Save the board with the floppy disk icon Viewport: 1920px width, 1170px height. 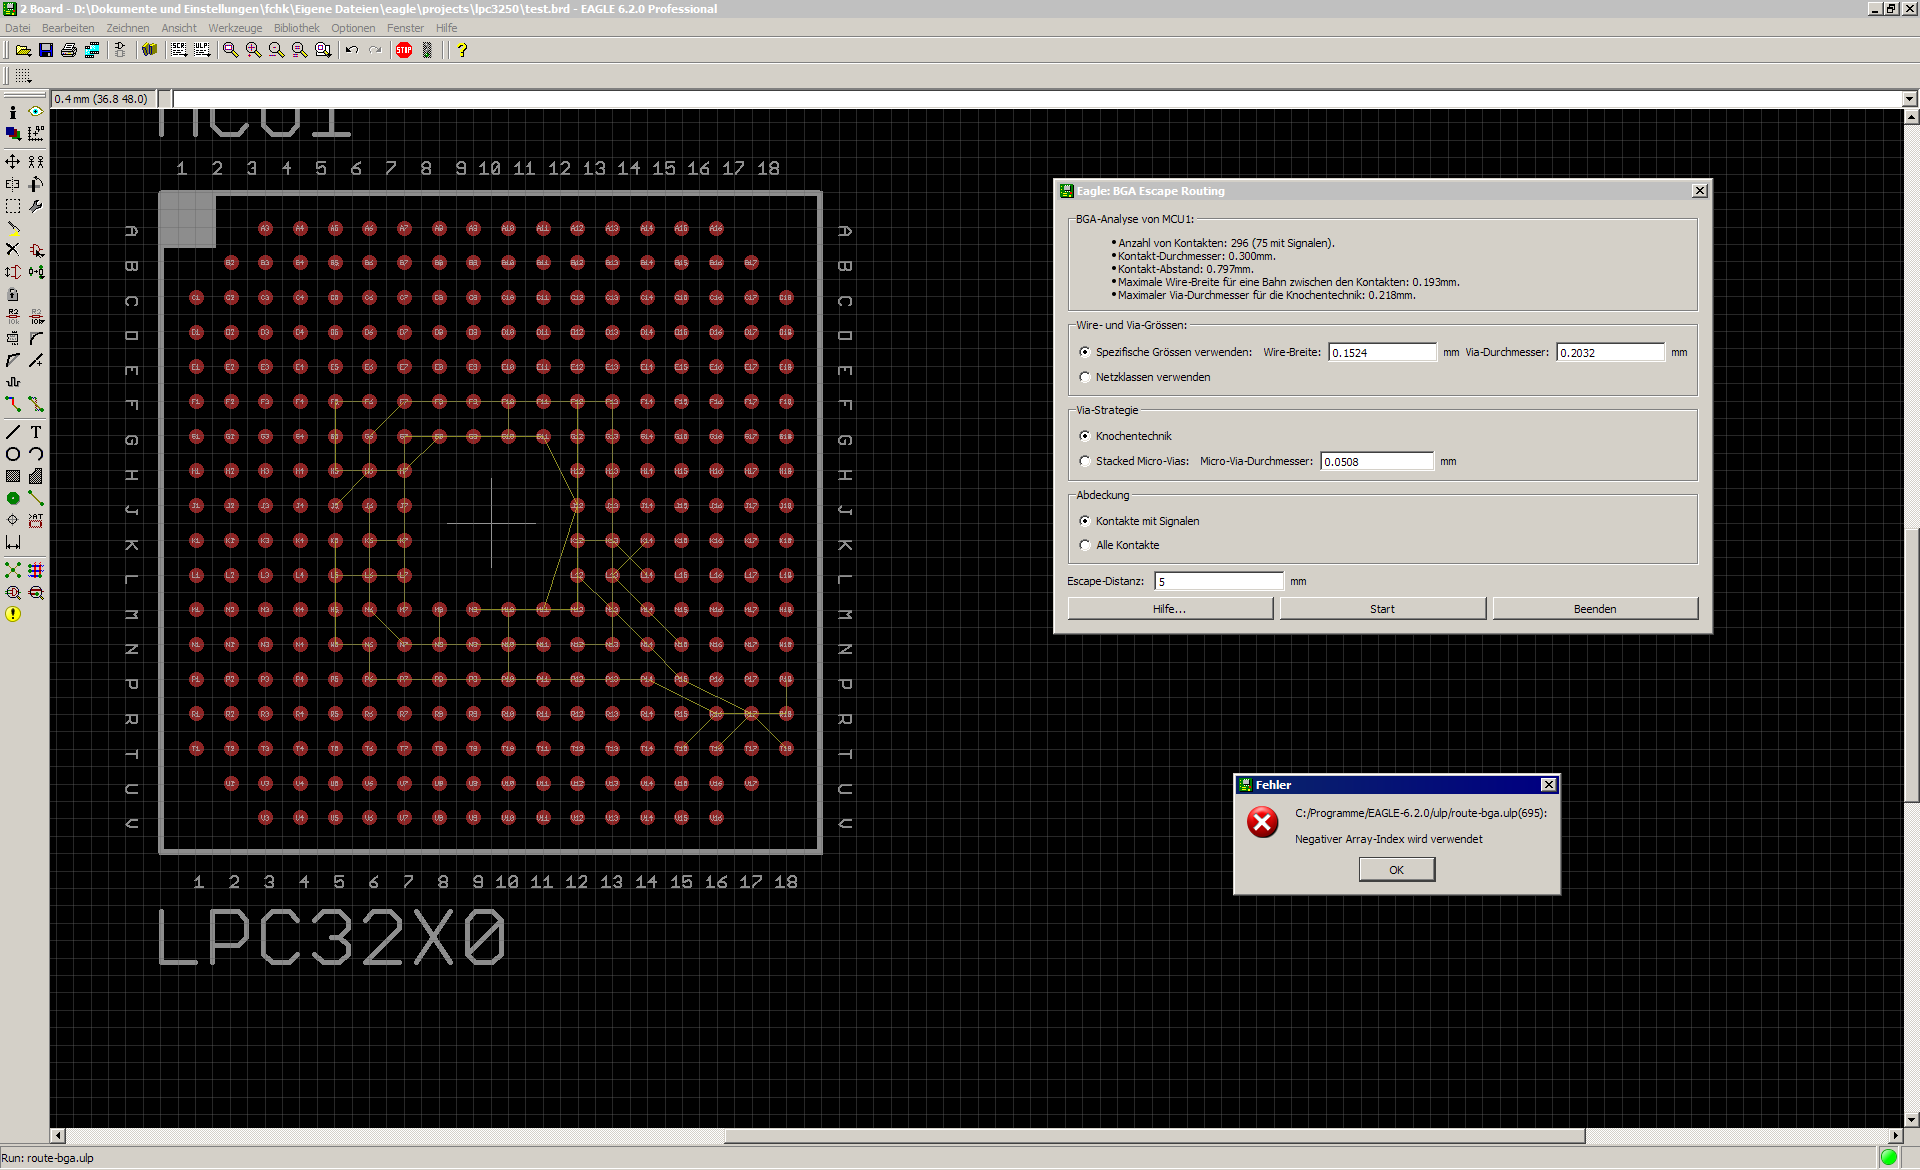[x=46, y=50]
